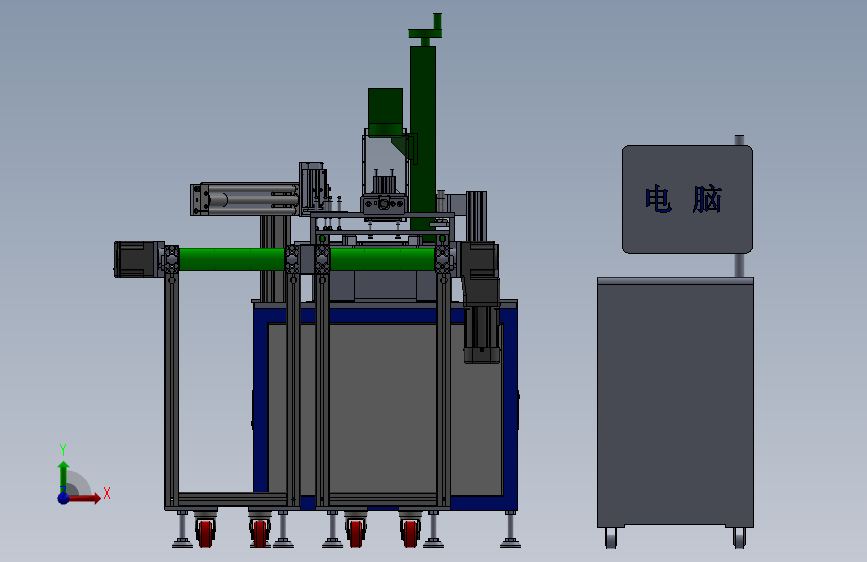Select the left caster of computer cabinet
Viewport: 867px width, 562px height.
(611, 538)
